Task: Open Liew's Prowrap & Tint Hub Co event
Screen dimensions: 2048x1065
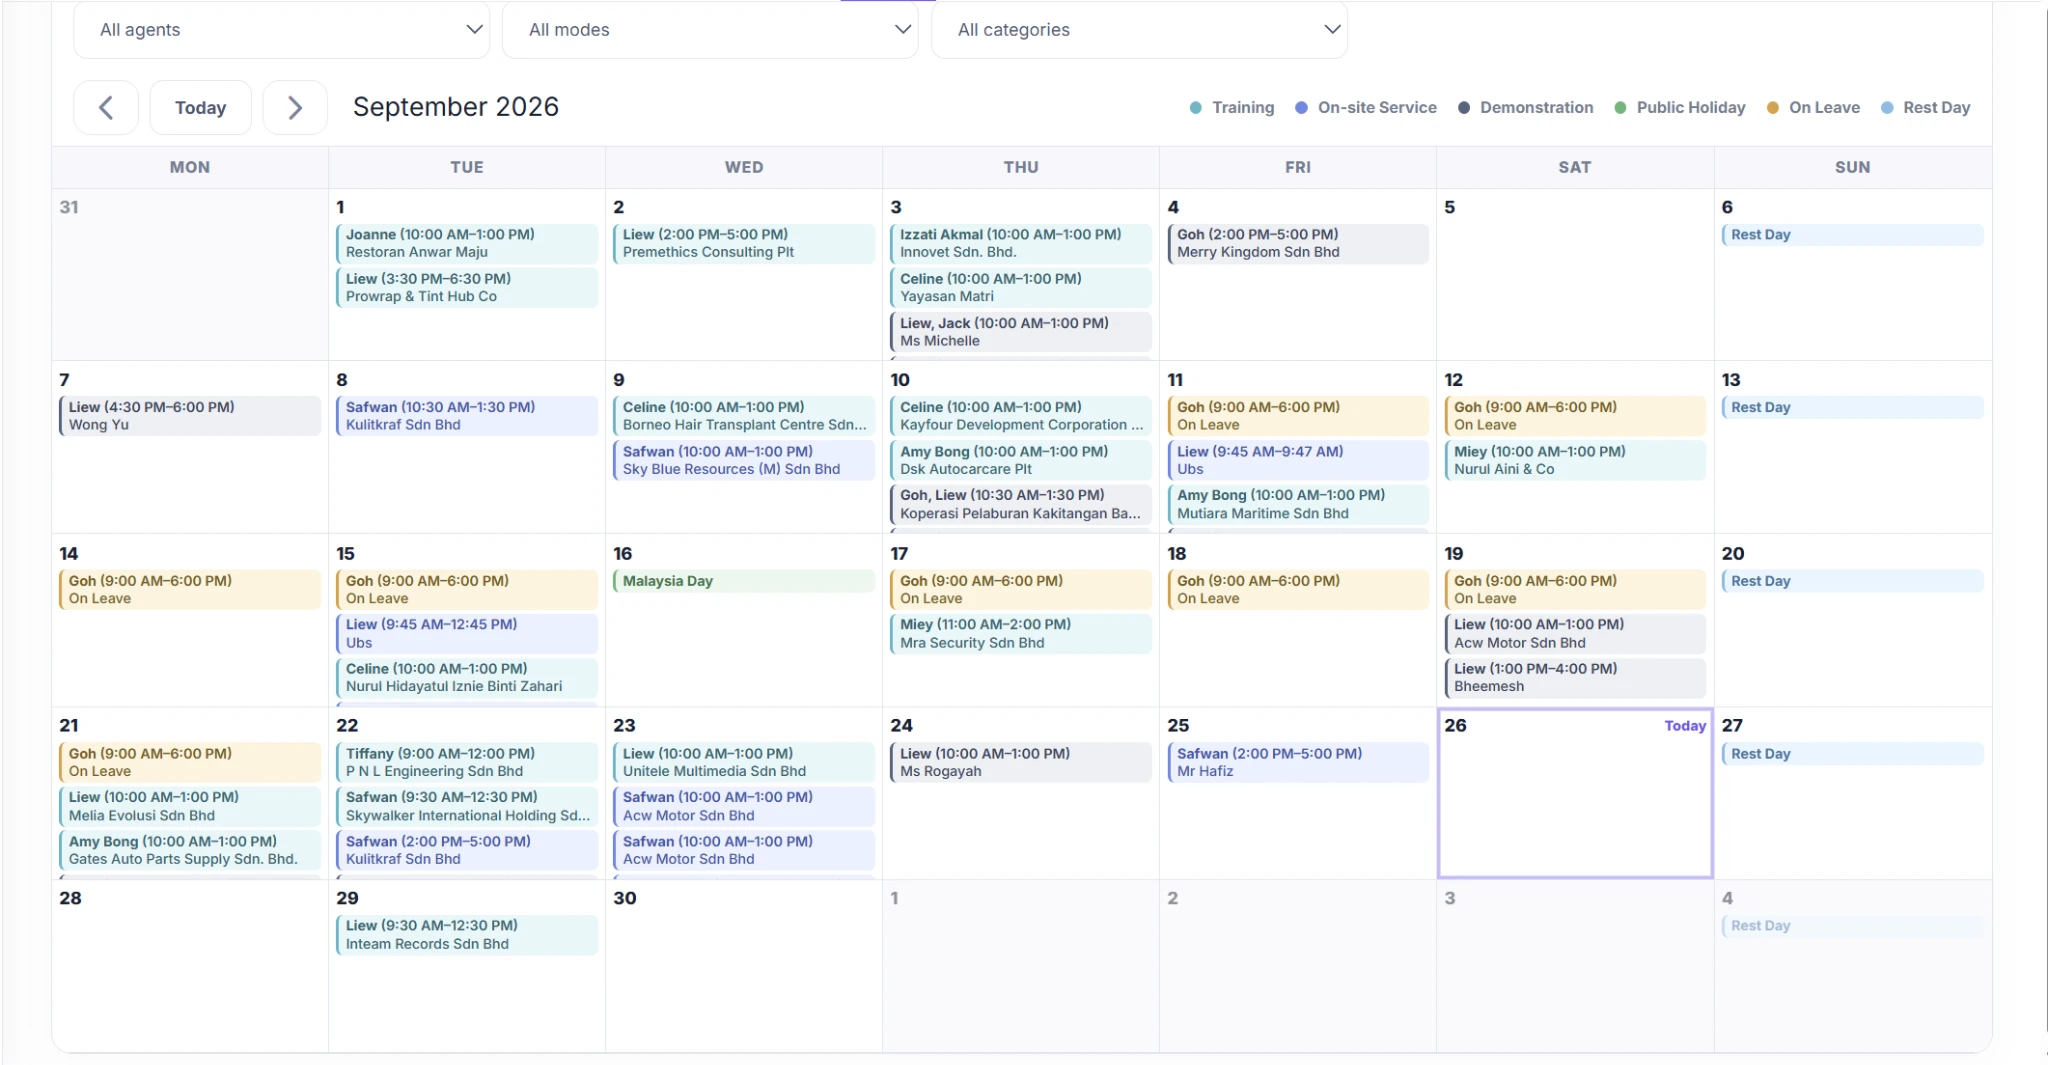Action: tap(467, 288)
